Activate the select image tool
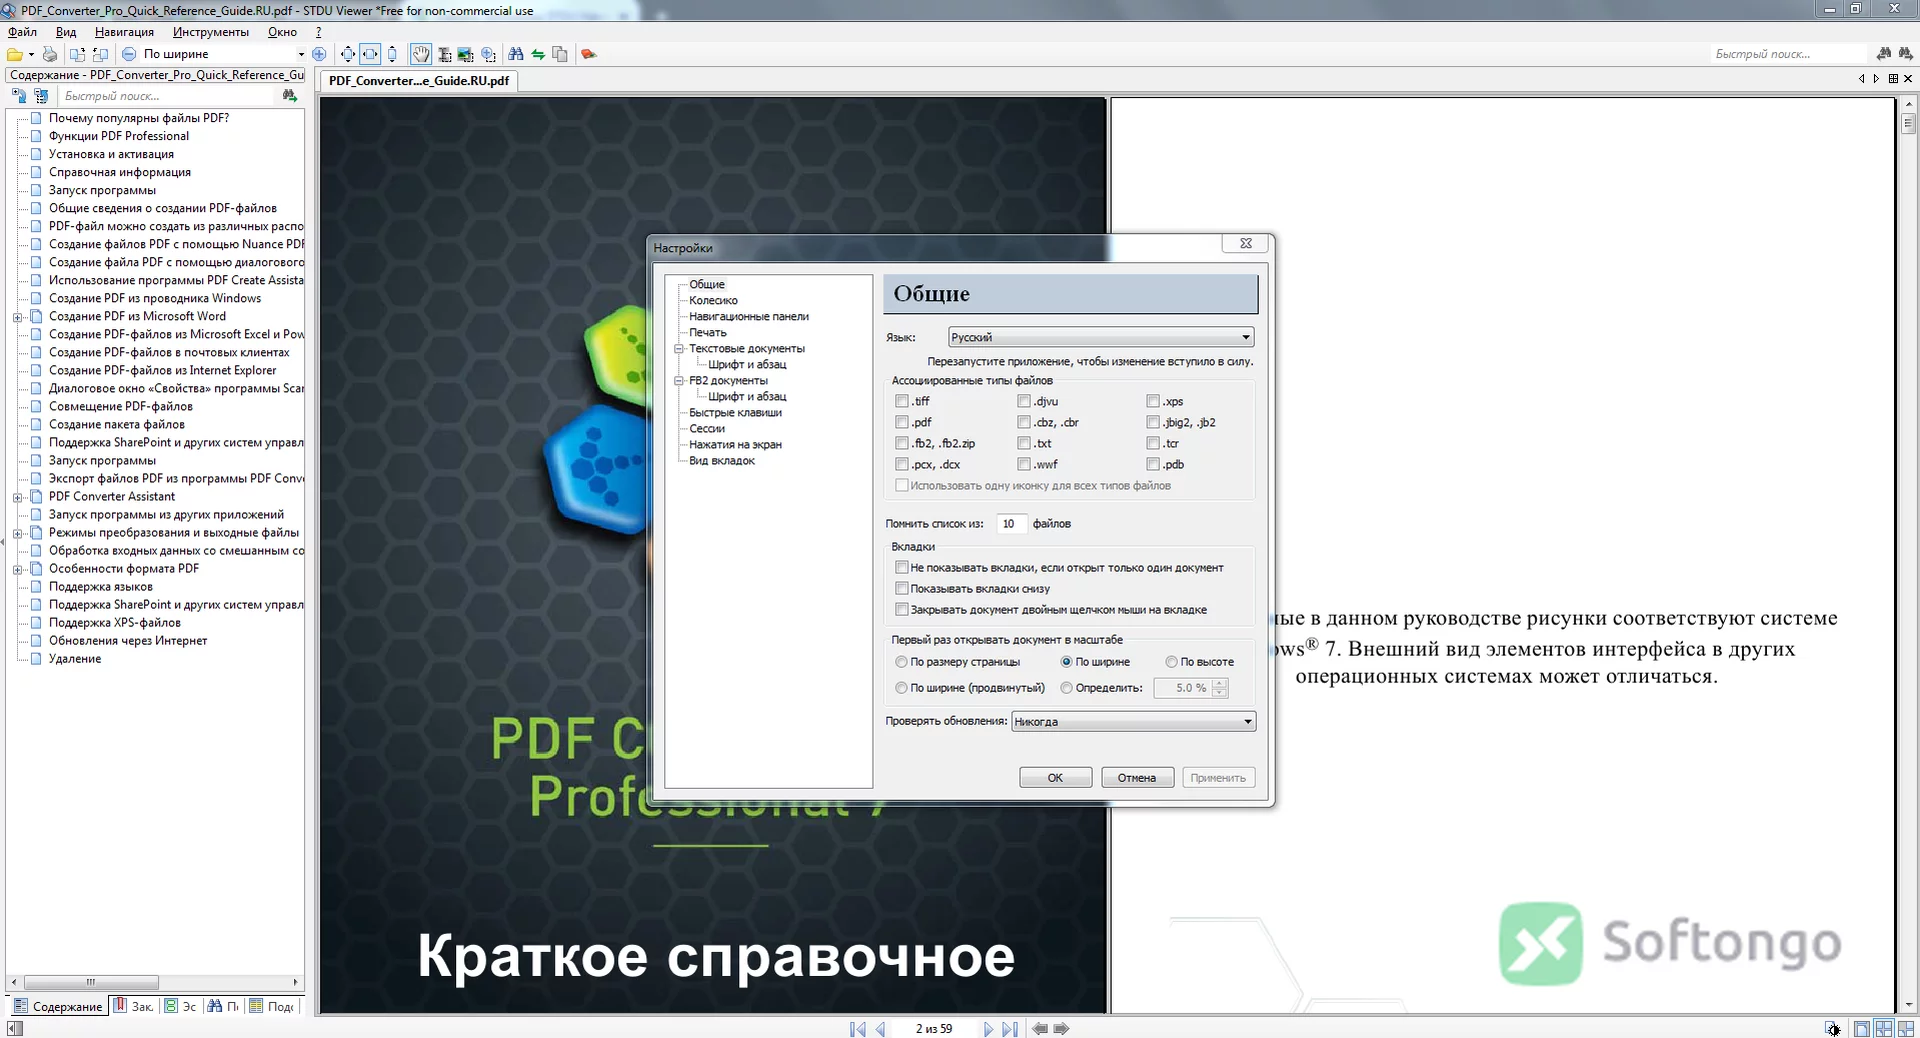 pos(465,54)
